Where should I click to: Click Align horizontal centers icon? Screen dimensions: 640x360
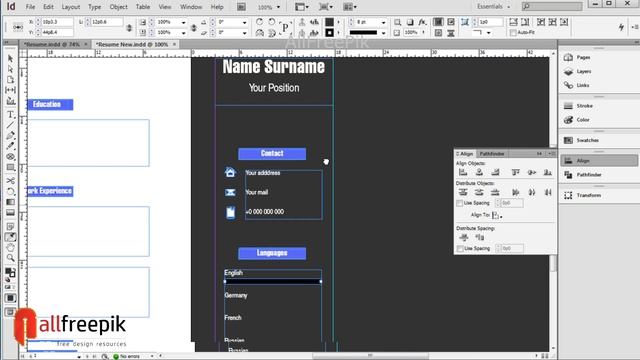(479, 172)
